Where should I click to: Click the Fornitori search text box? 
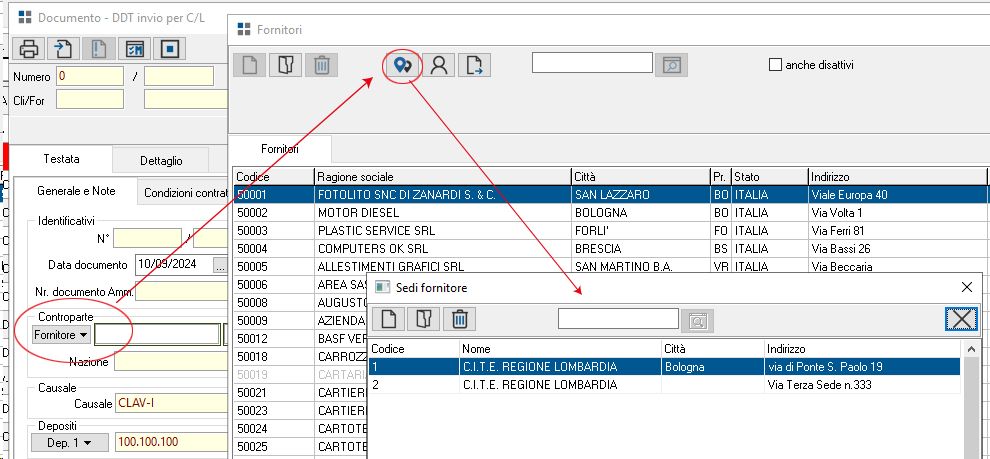click(592, 63)
